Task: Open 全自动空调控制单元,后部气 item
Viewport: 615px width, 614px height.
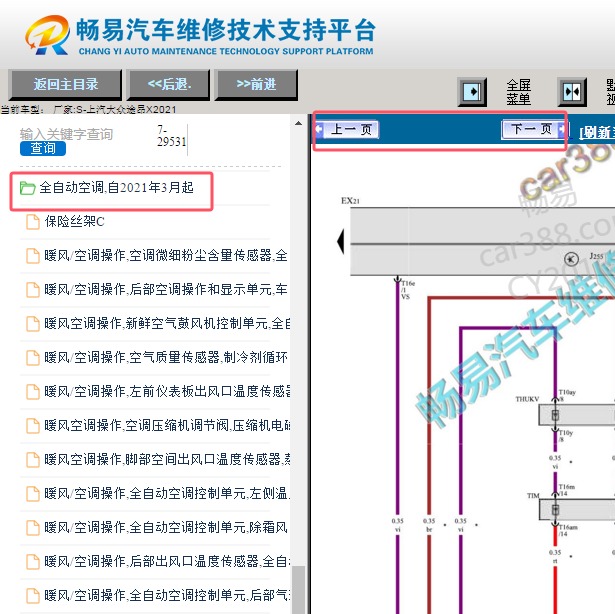Action: 167,595
